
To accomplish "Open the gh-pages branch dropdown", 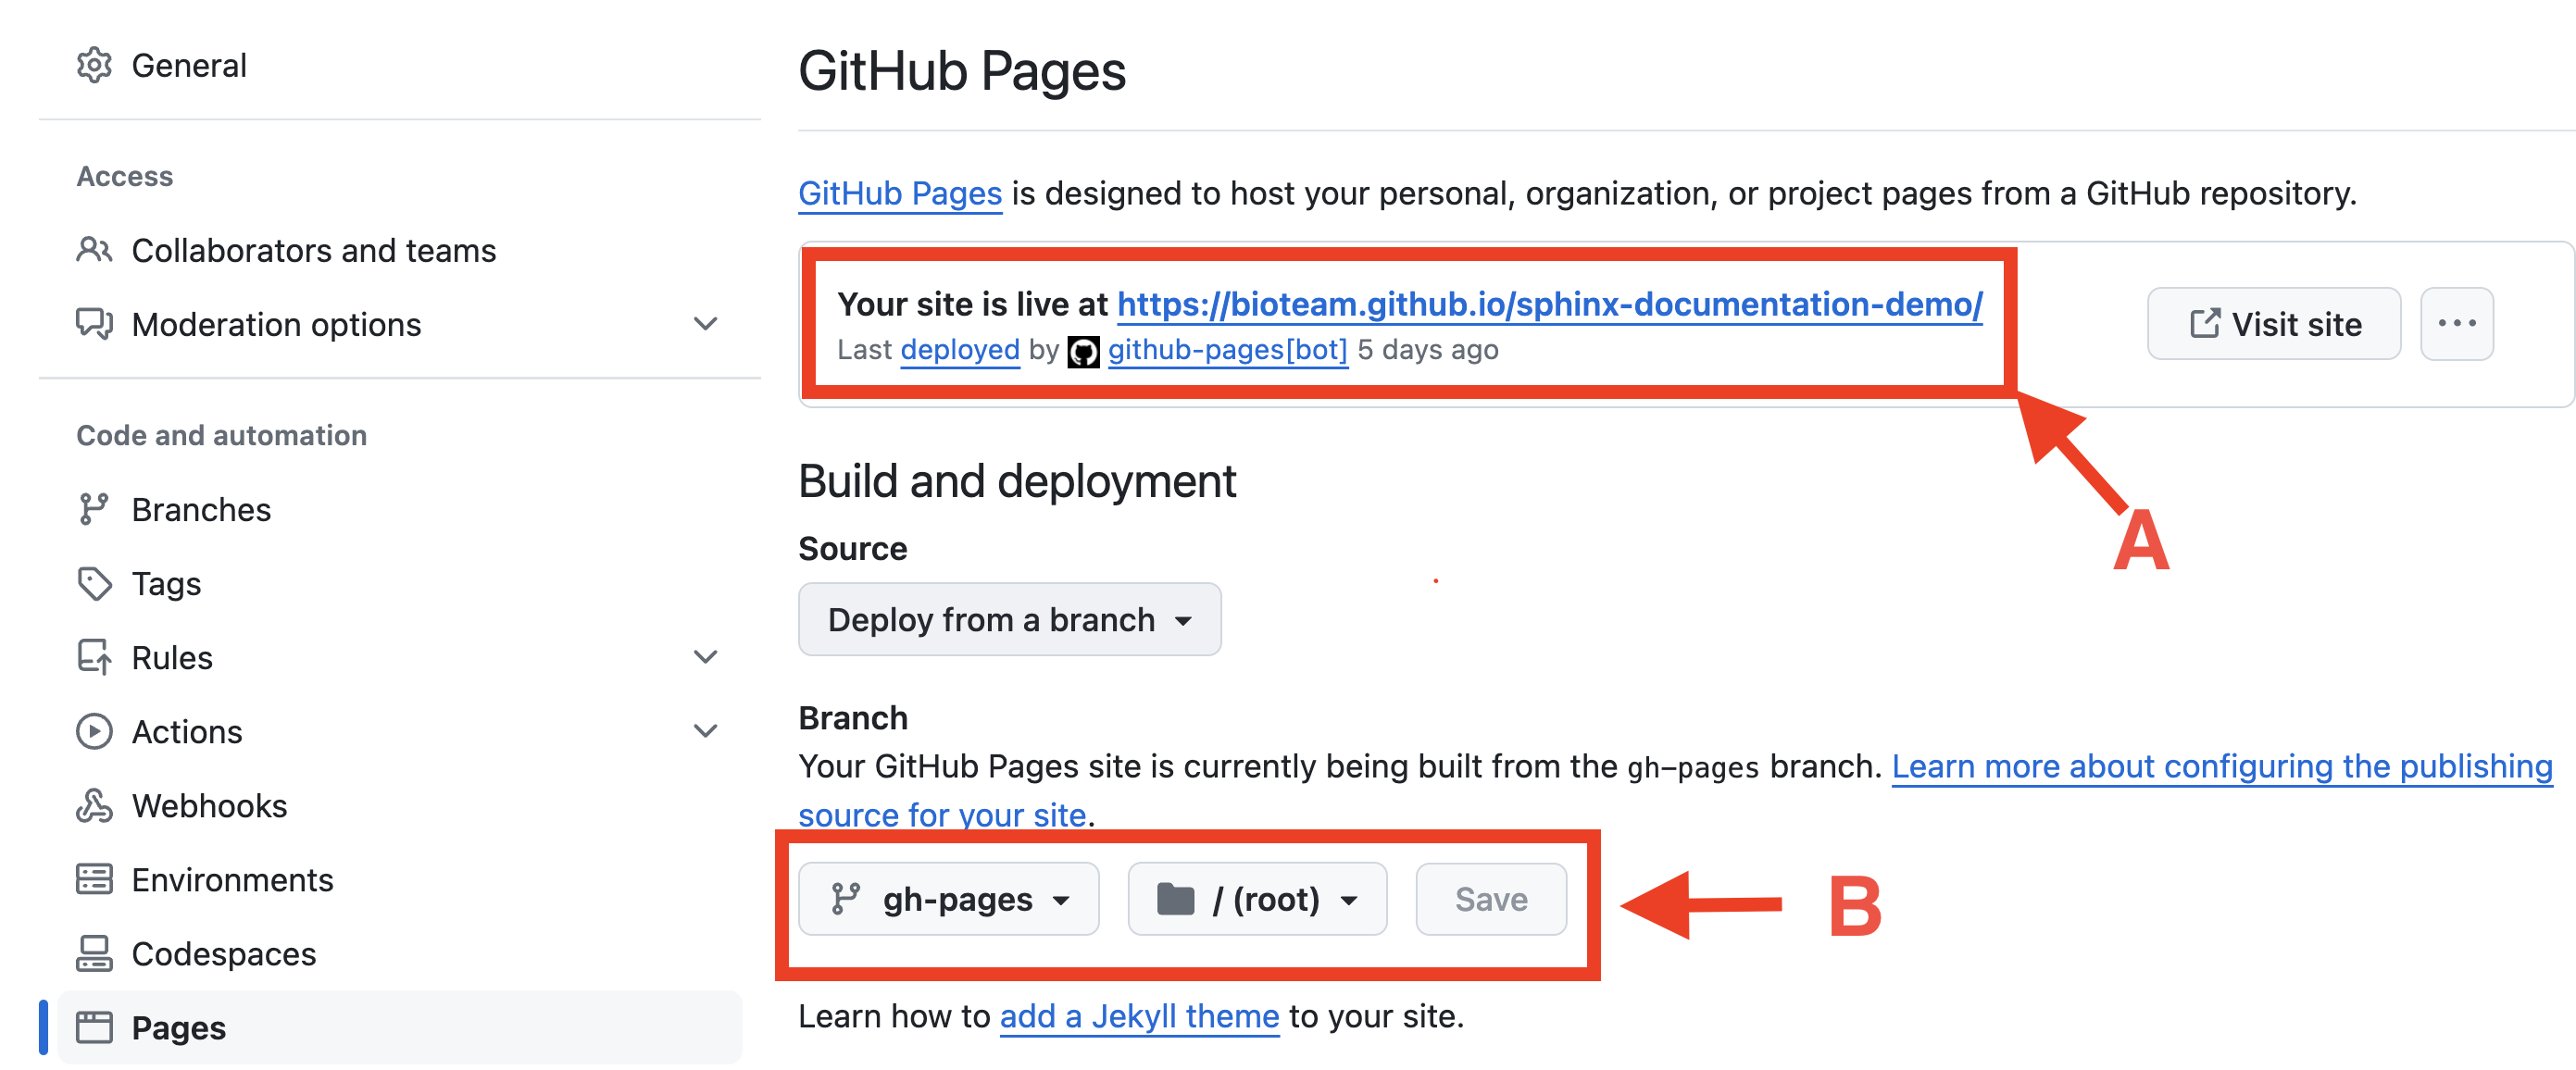I will 948,899.
